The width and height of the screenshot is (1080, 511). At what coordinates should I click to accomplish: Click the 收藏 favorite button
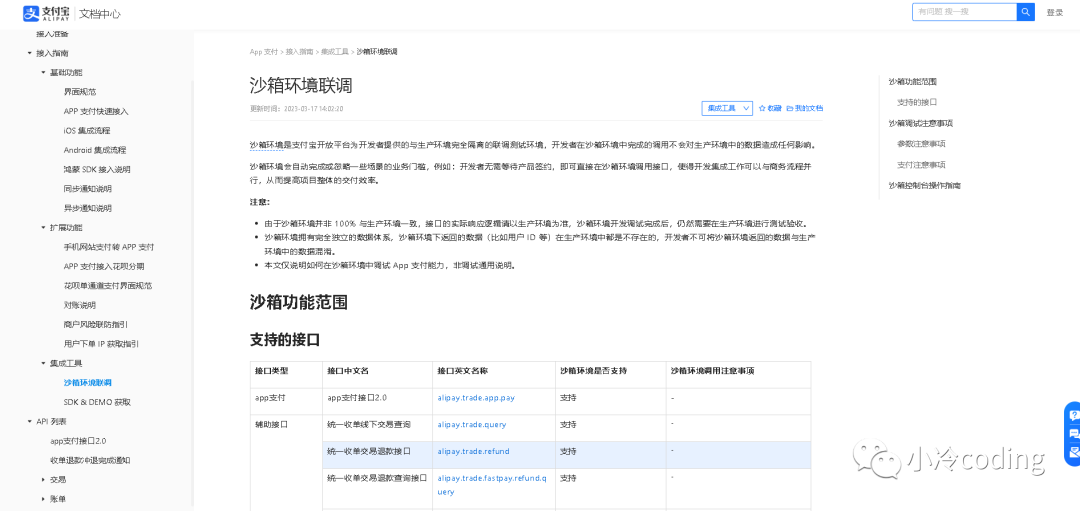[770, 108]
